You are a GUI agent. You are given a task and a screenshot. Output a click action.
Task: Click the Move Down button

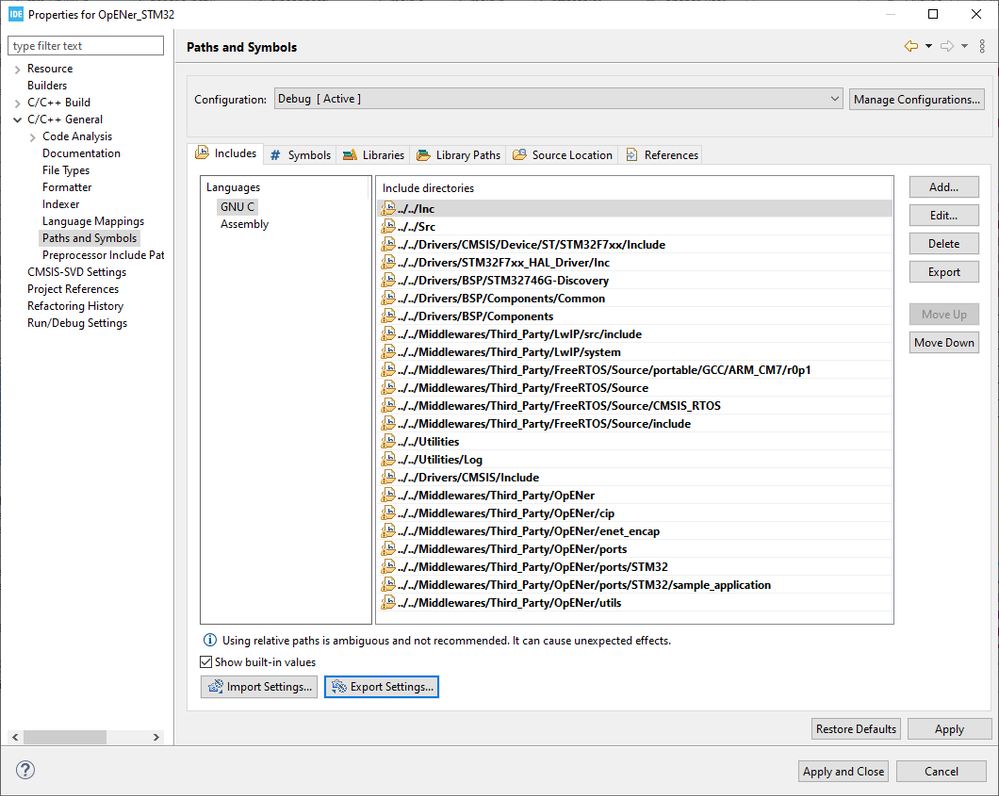944,342
